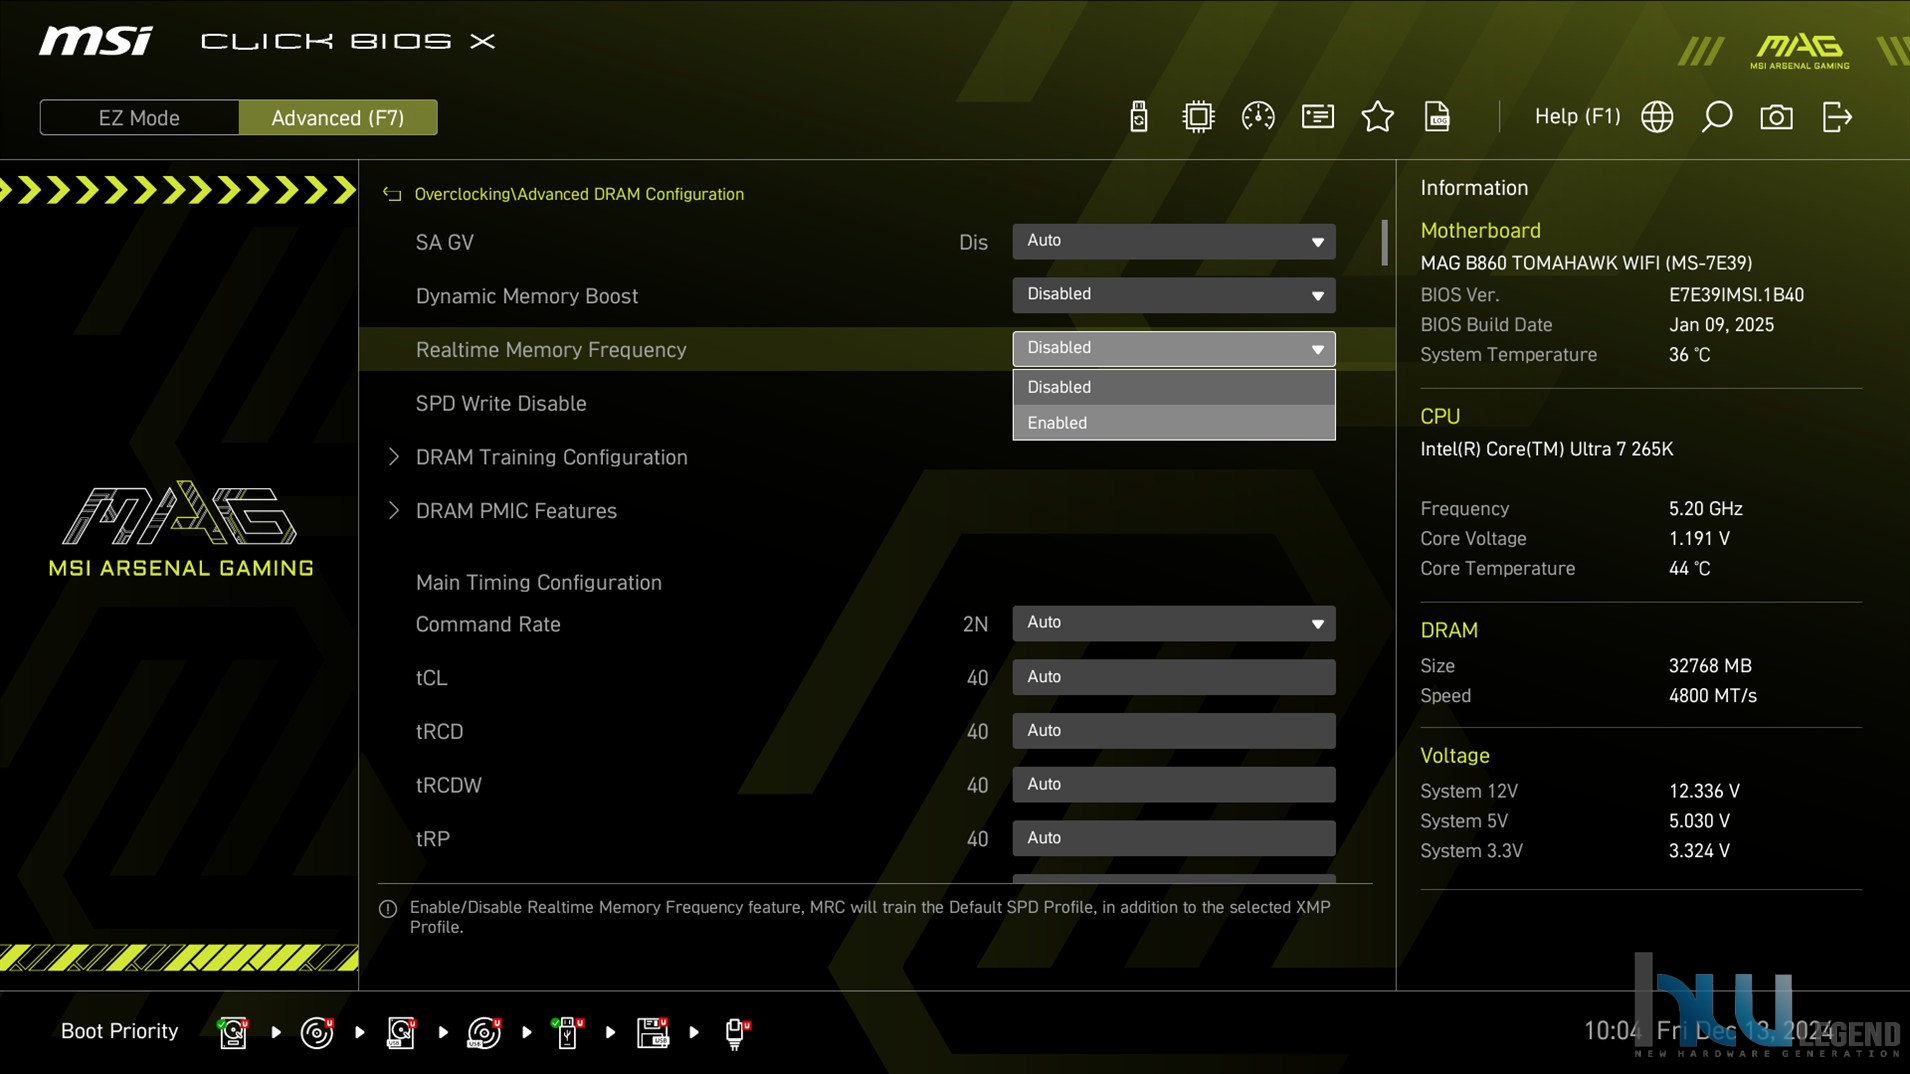Switch to Advanced (F7) tab
This screenshot has height=1074, width=1910.
point(338,118)
